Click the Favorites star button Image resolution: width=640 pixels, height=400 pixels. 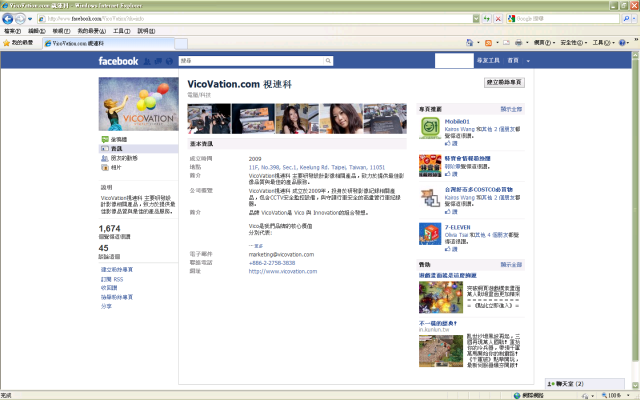(18, 42)
